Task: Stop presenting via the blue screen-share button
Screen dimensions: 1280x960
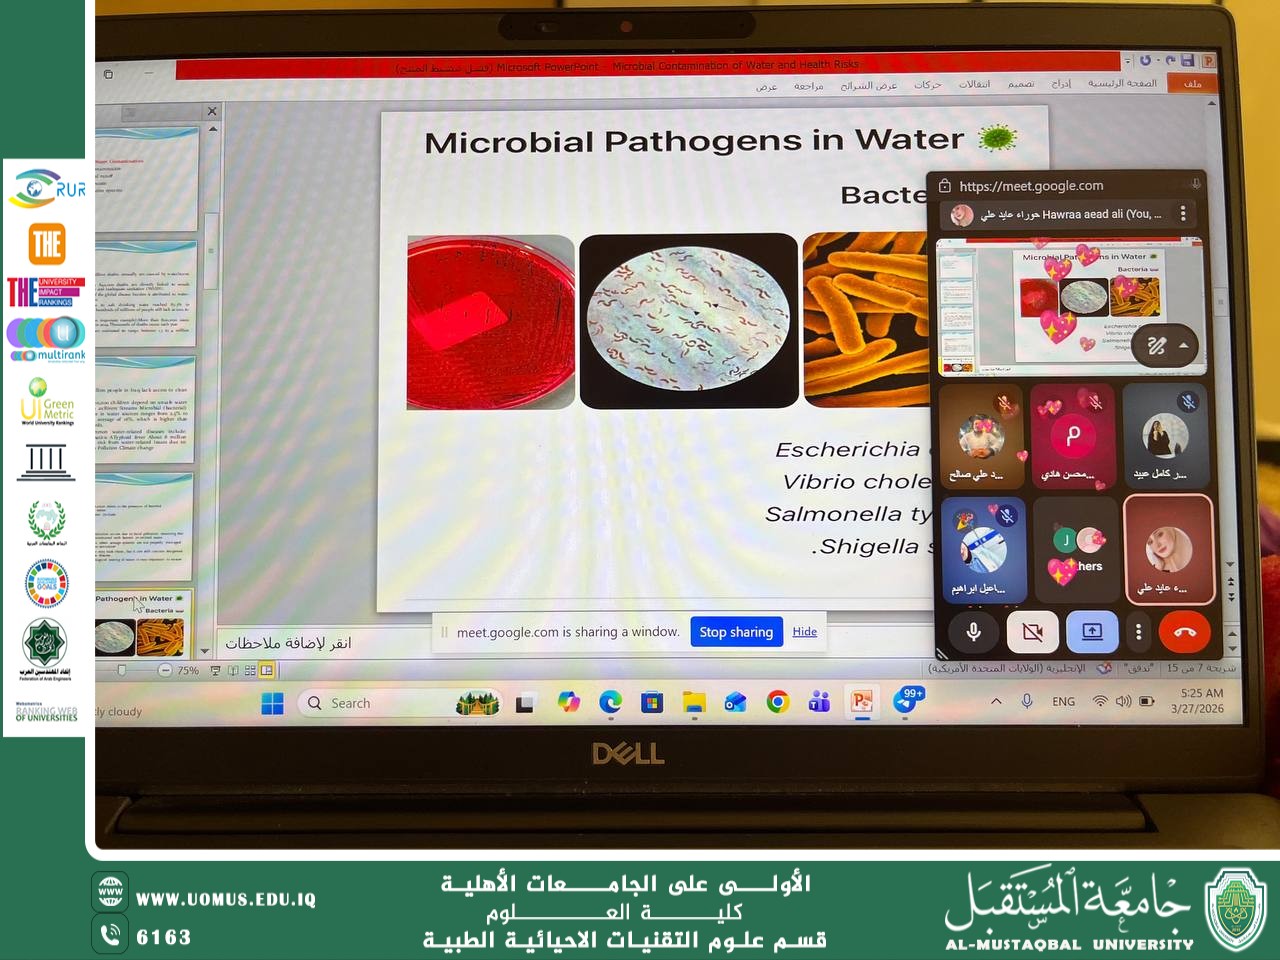Action: click(x=1092, y=632)
